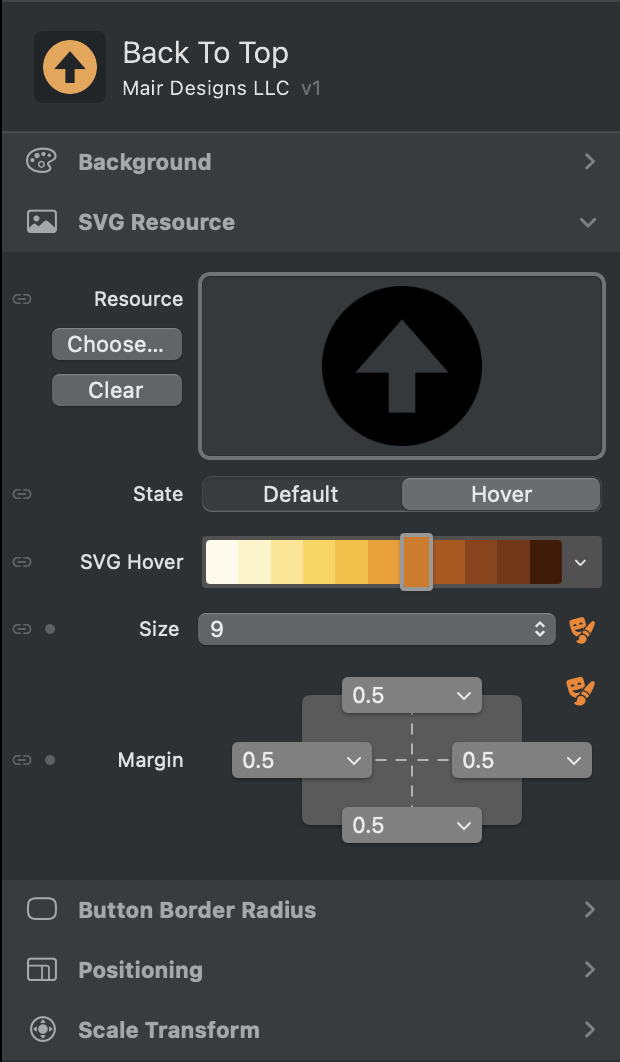Click the theater masks icon above Margin

click(x=581, y=689)
